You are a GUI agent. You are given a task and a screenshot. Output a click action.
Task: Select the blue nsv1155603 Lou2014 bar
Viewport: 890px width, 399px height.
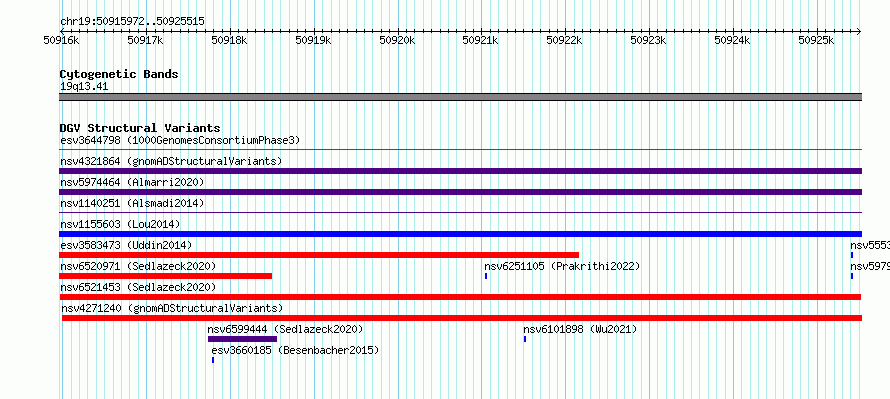[460, 234]
